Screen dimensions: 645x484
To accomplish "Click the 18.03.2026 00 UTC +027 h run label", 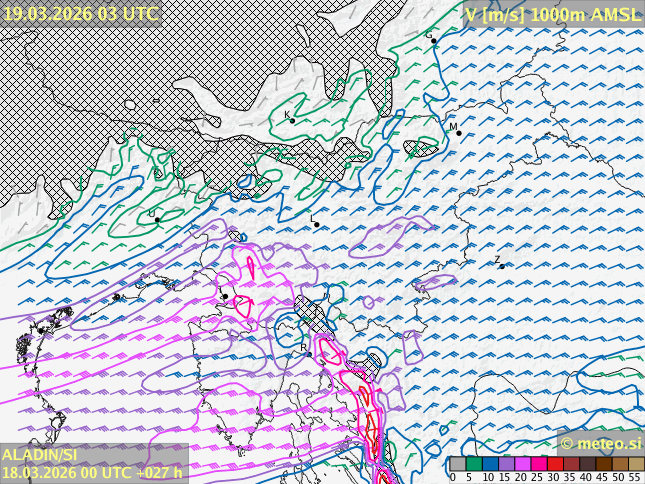I will pos(92,472).
